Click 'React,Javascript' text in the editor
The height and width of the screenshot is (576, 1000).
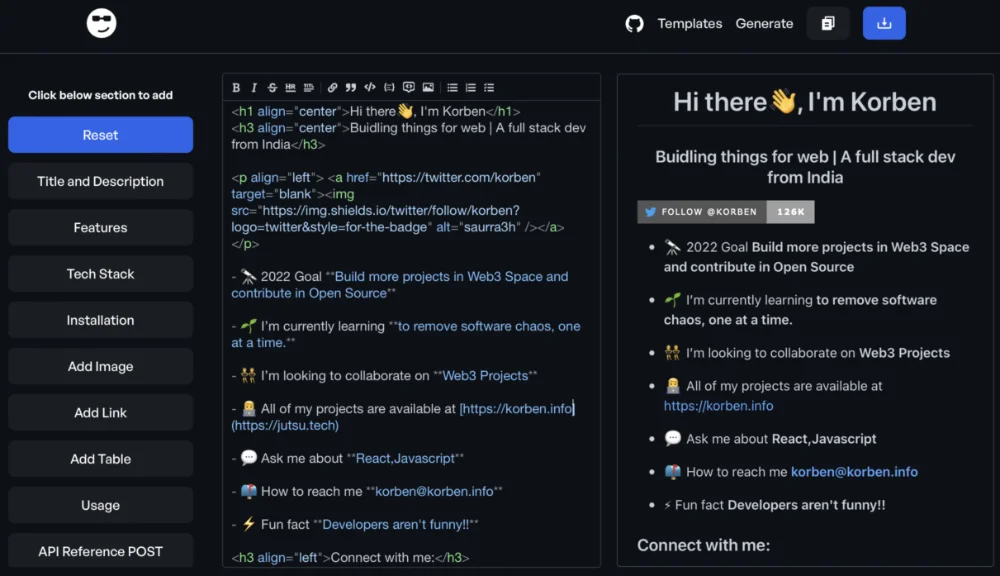(x=405, y=459)
